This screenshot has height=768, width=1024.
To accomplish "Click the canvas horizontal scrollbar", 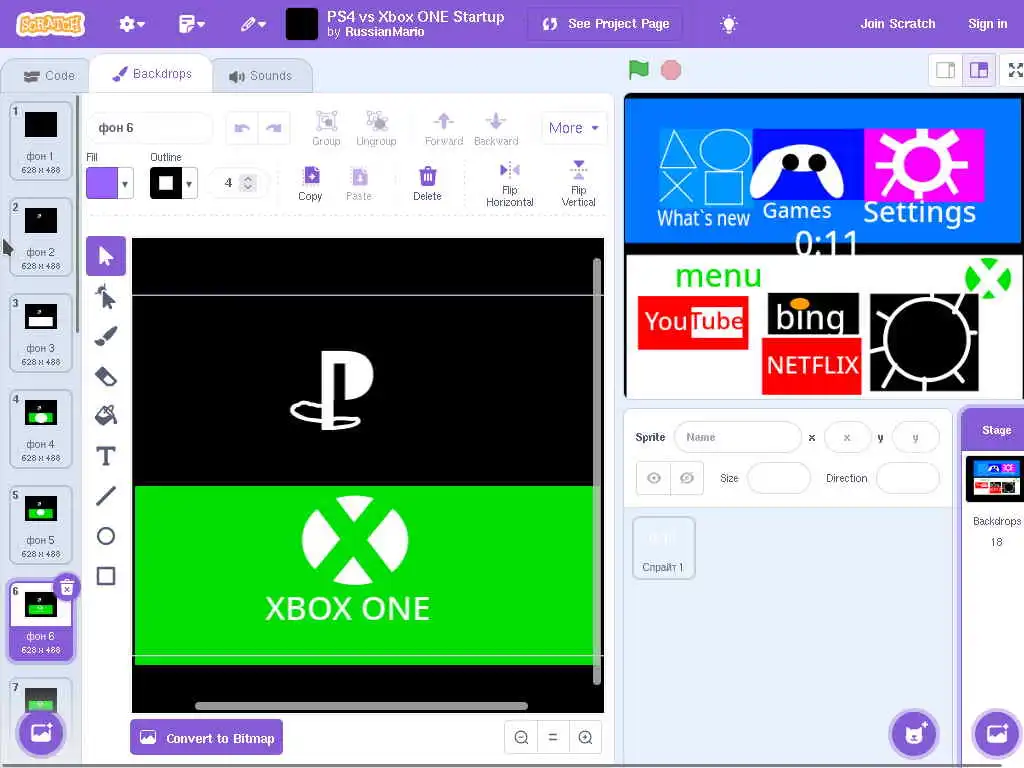I will (361, 705).
